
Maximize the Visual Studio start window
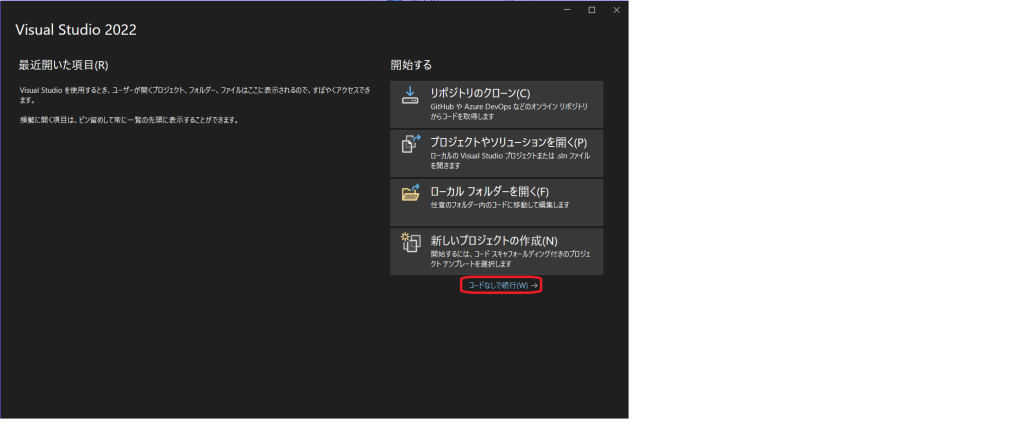591,9
